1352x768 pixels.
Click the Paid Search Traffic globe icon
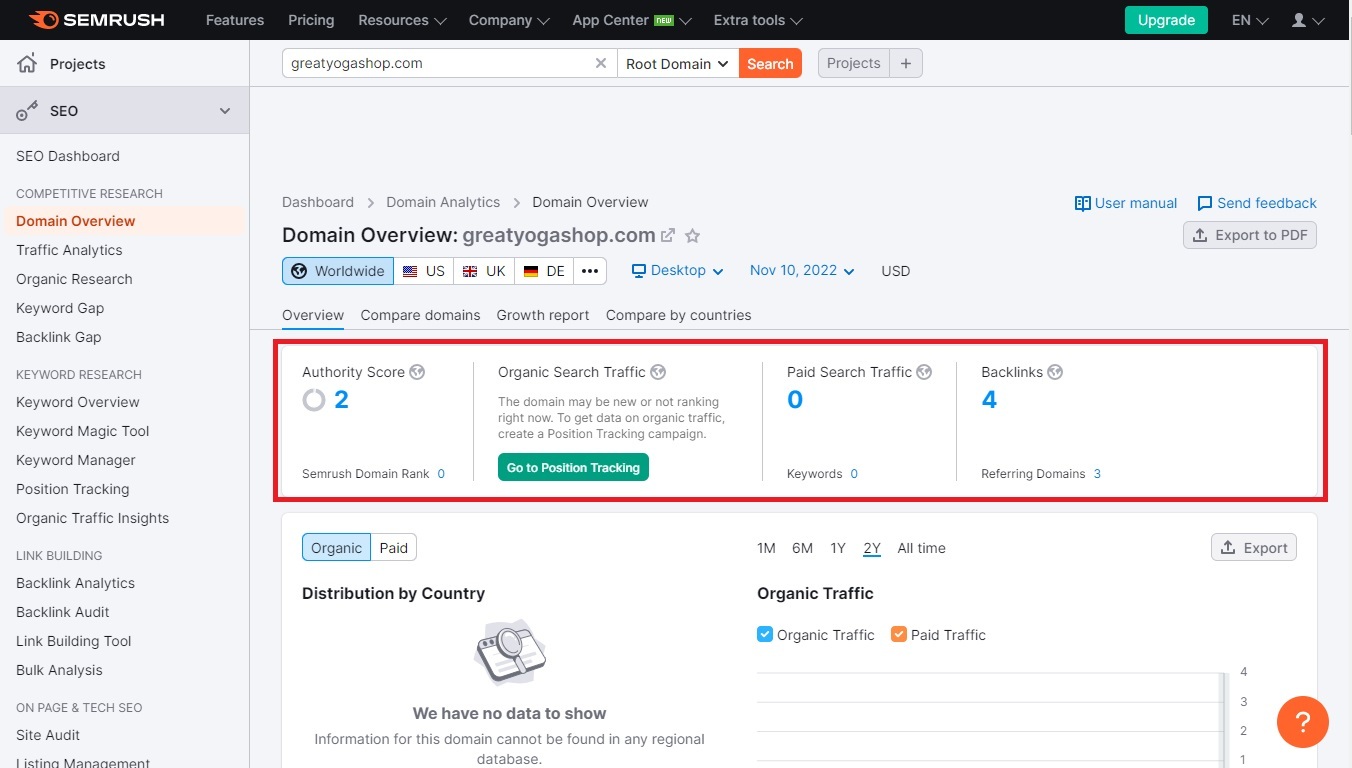pyautogui.click(x=924, y=372)
